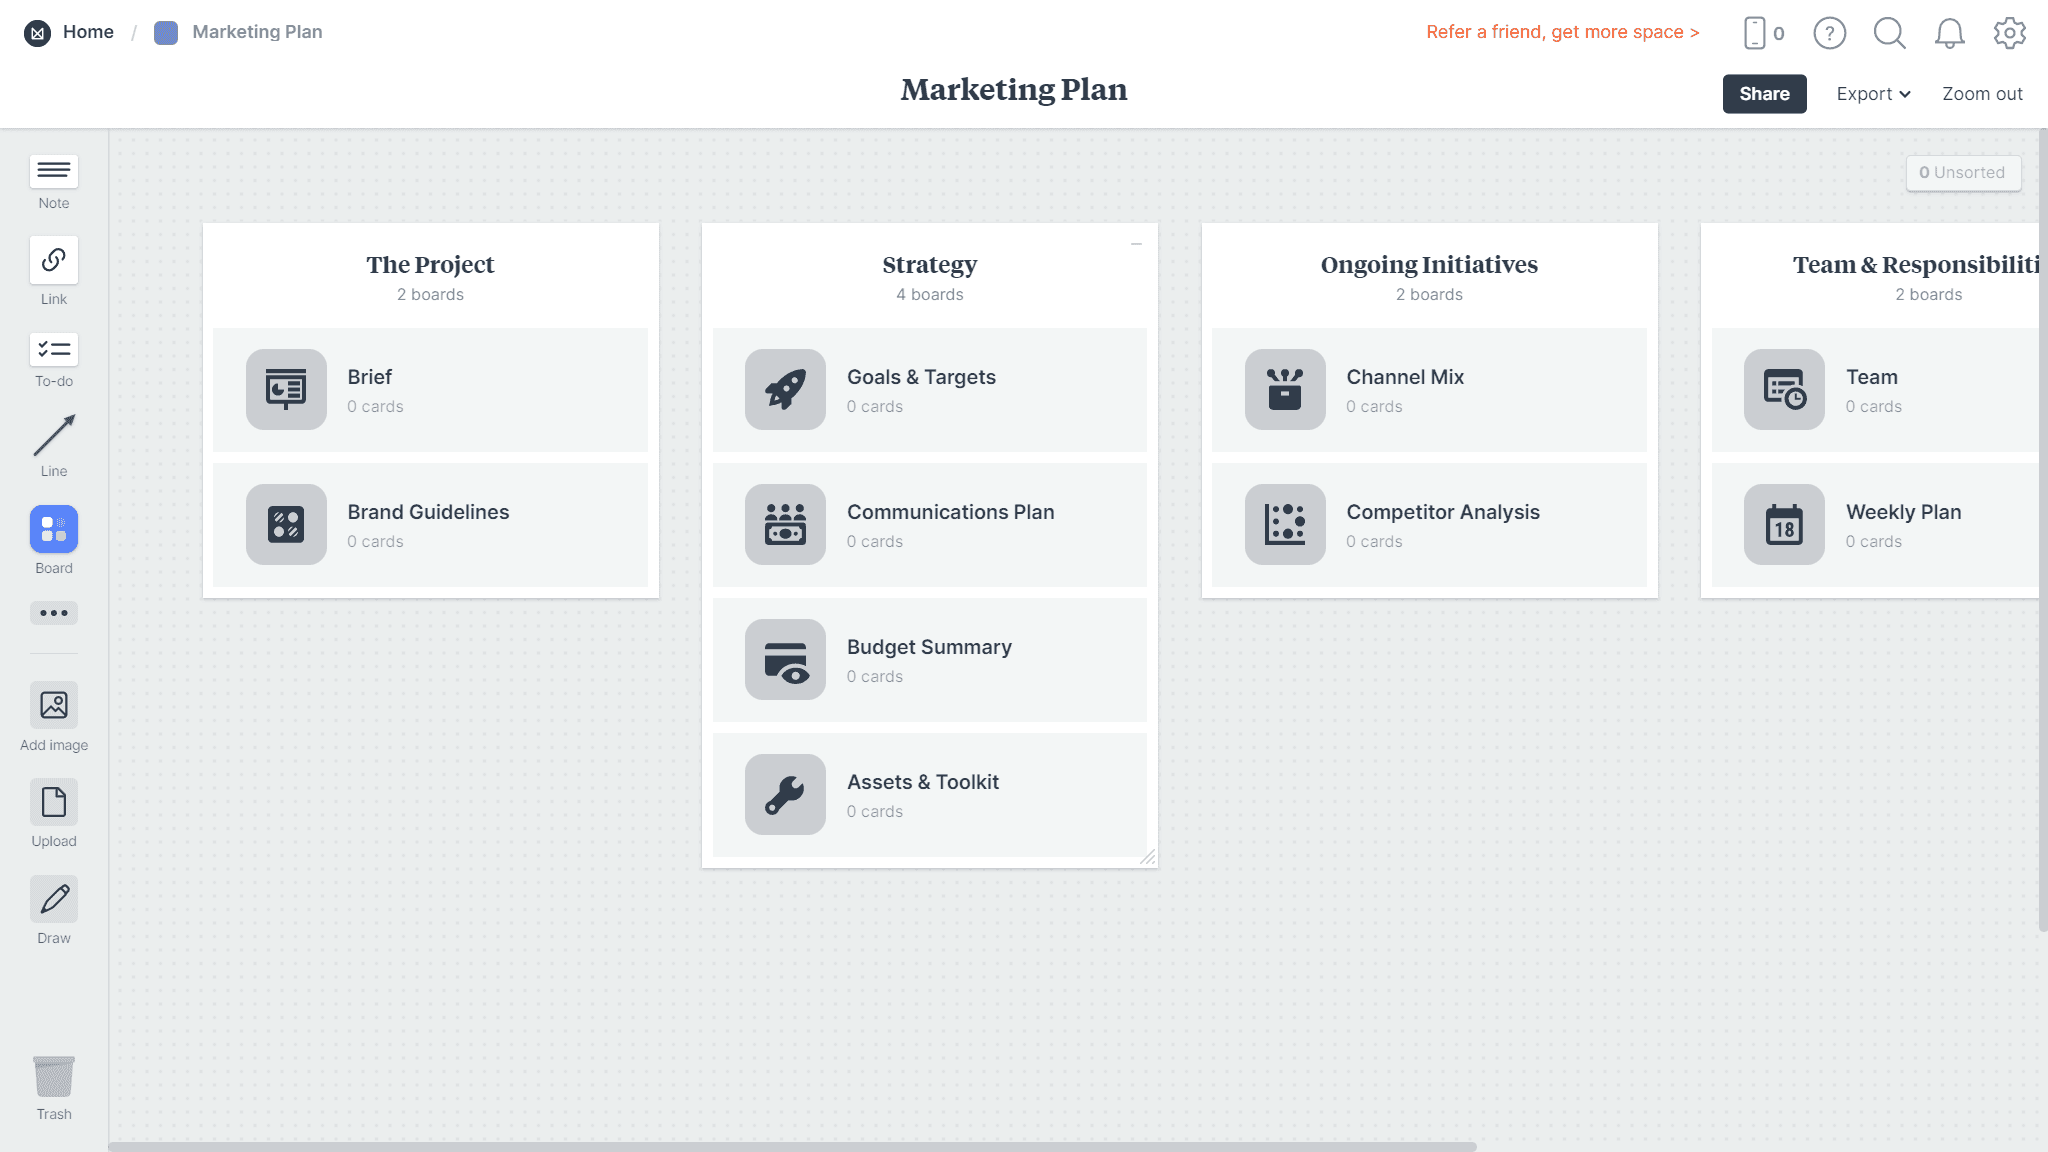Open the Trash bin
The height and width of the screenshot is (1152, 2048).
(54, 1077)
